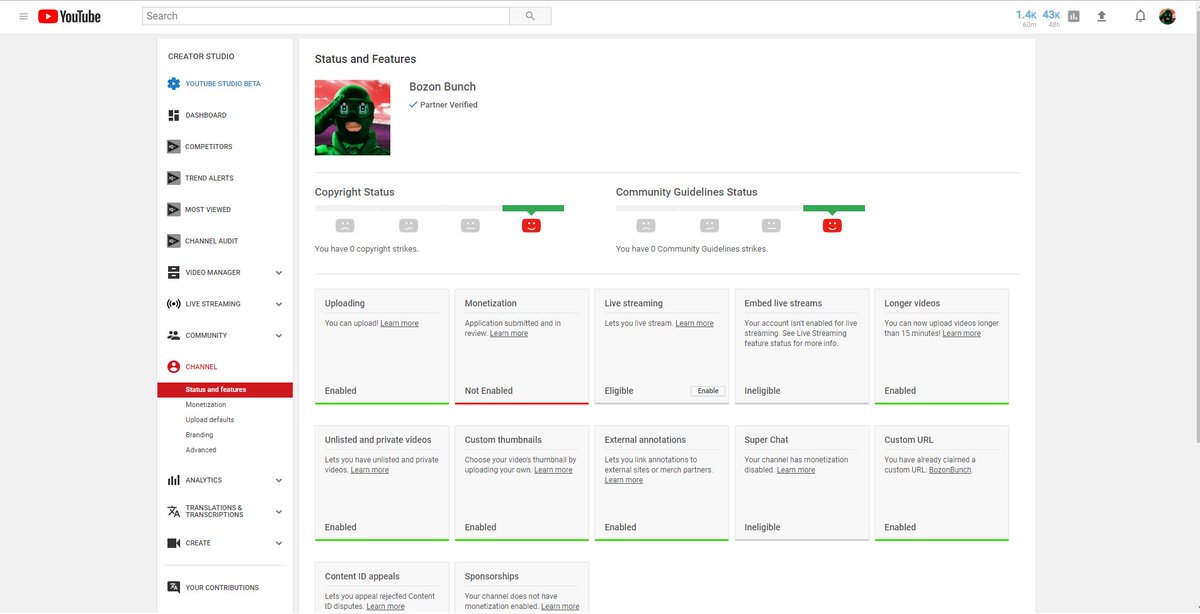Screen dimensions: 1200x614
Task: Open the Advanced submenu item
Action: coord(201,450)
